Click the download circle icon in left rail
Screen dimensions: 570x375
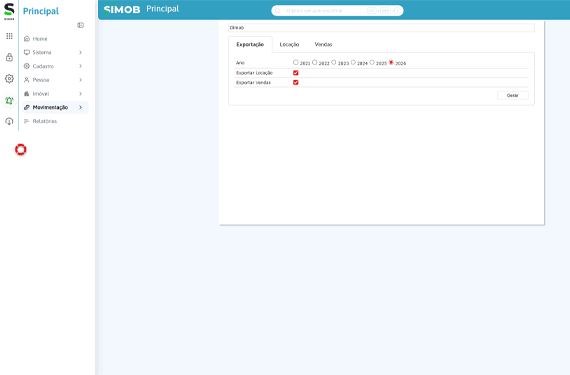coord(9,121)
